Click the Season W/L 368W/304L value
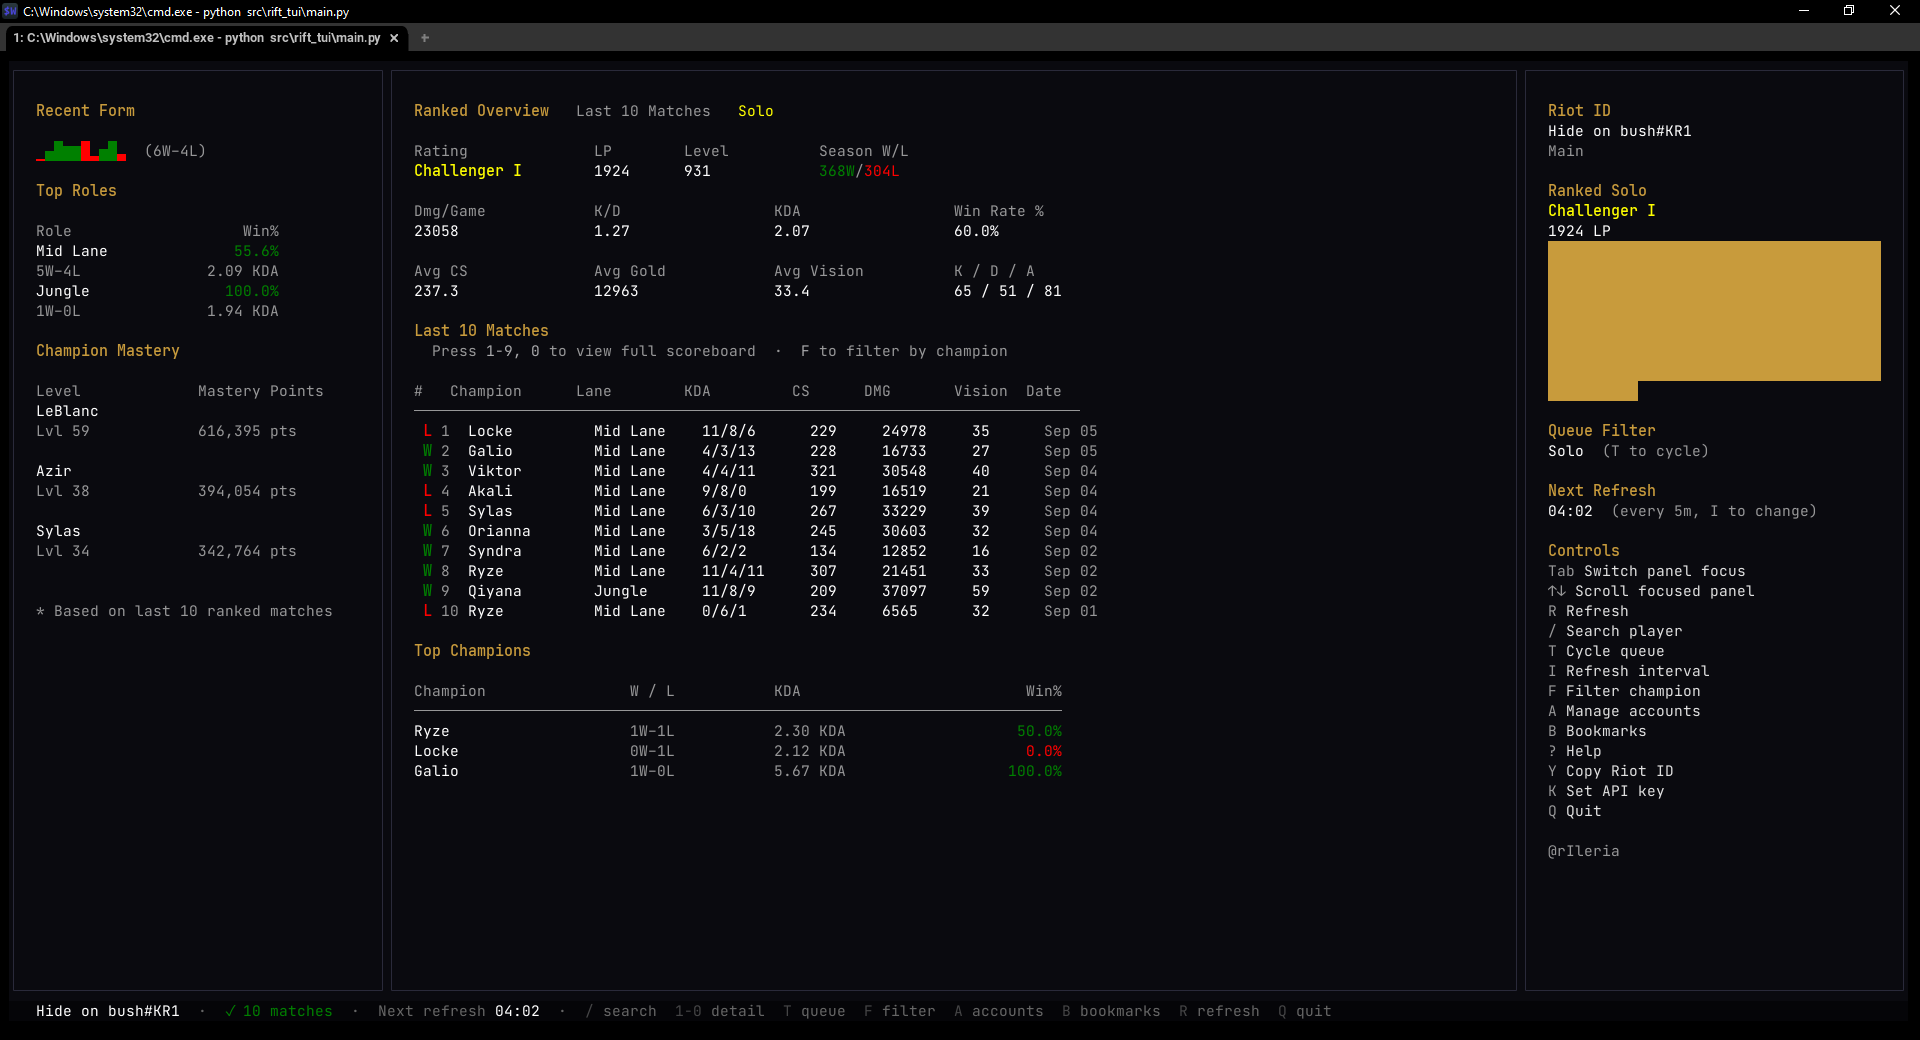This screenshot has height=1040, width=1920. click(x=859, y=171)
